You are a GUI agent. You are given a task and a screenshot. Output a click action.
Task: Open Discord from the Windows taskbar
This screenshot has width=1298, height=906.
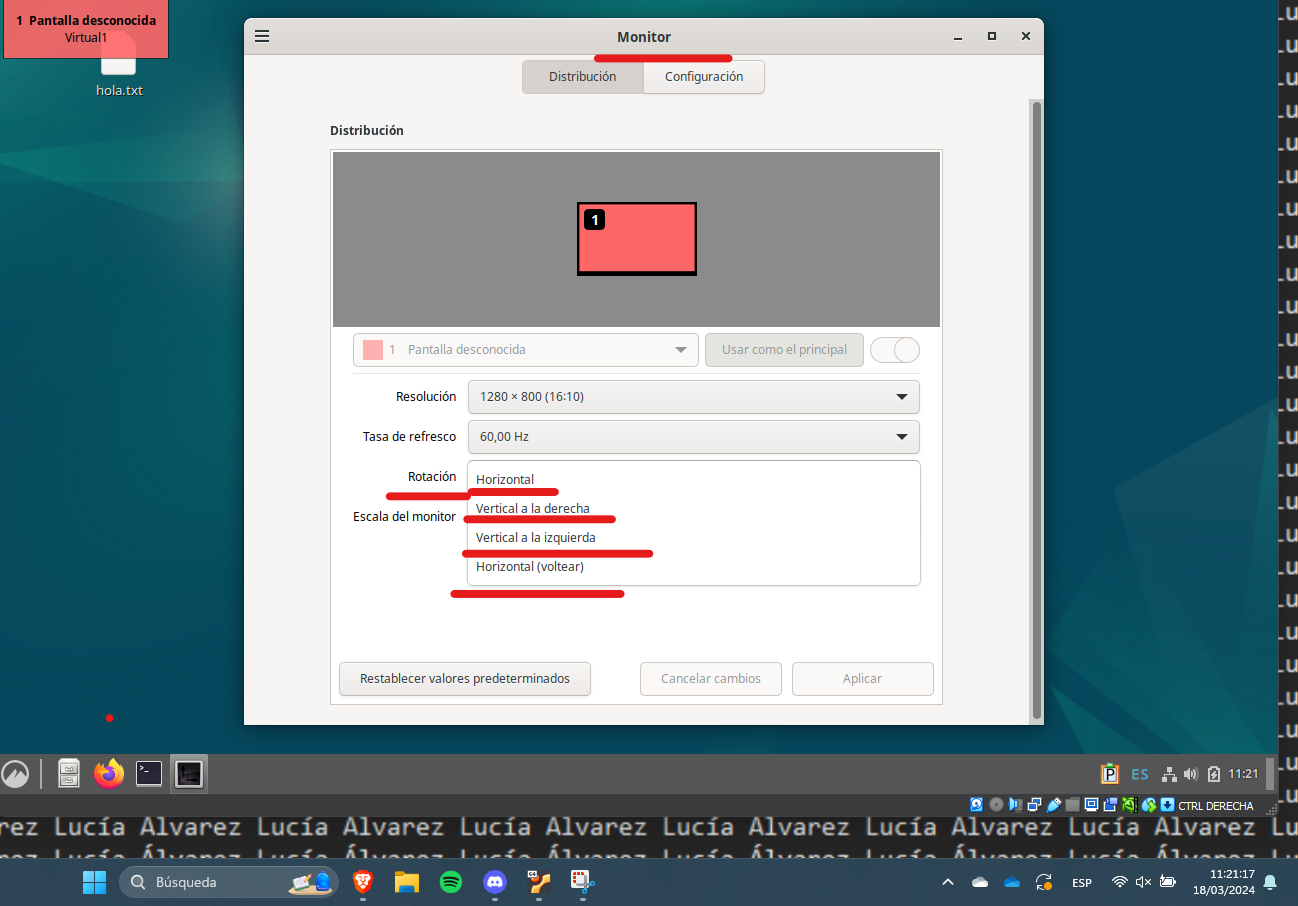pos(495,882)
